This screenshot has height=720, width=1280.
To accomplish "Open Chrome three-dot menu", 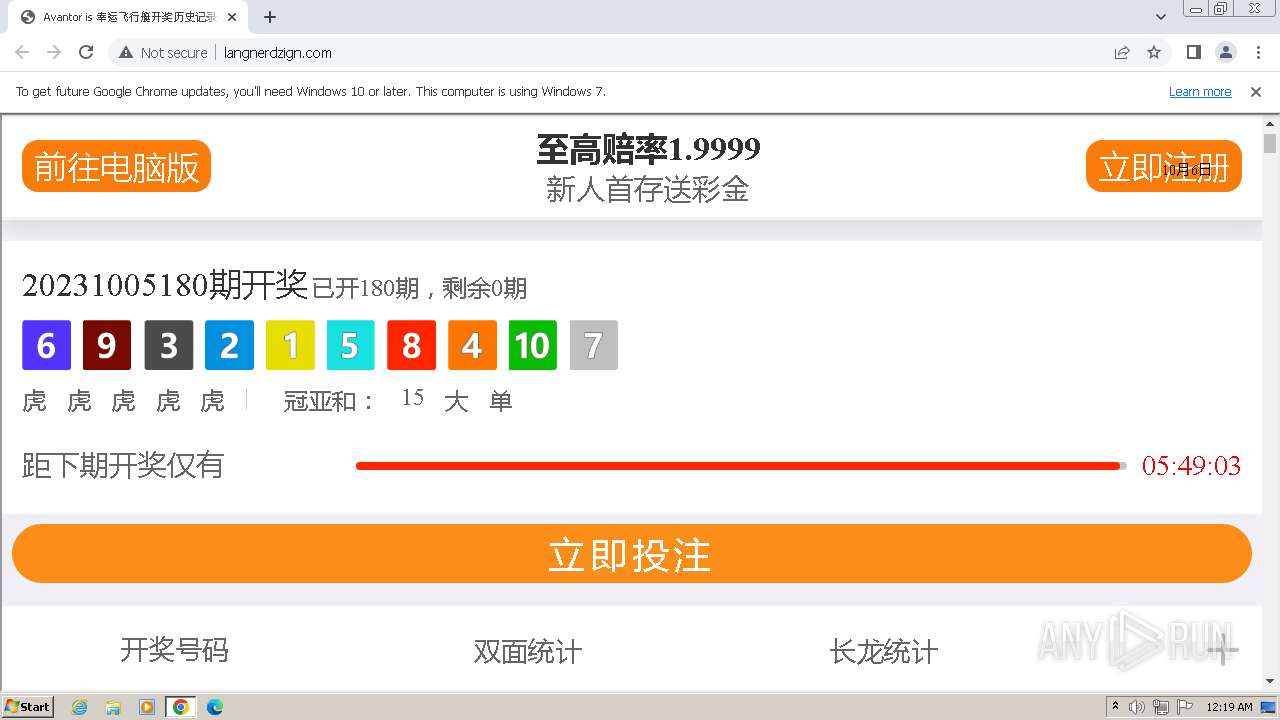I will pos(1258,52).
